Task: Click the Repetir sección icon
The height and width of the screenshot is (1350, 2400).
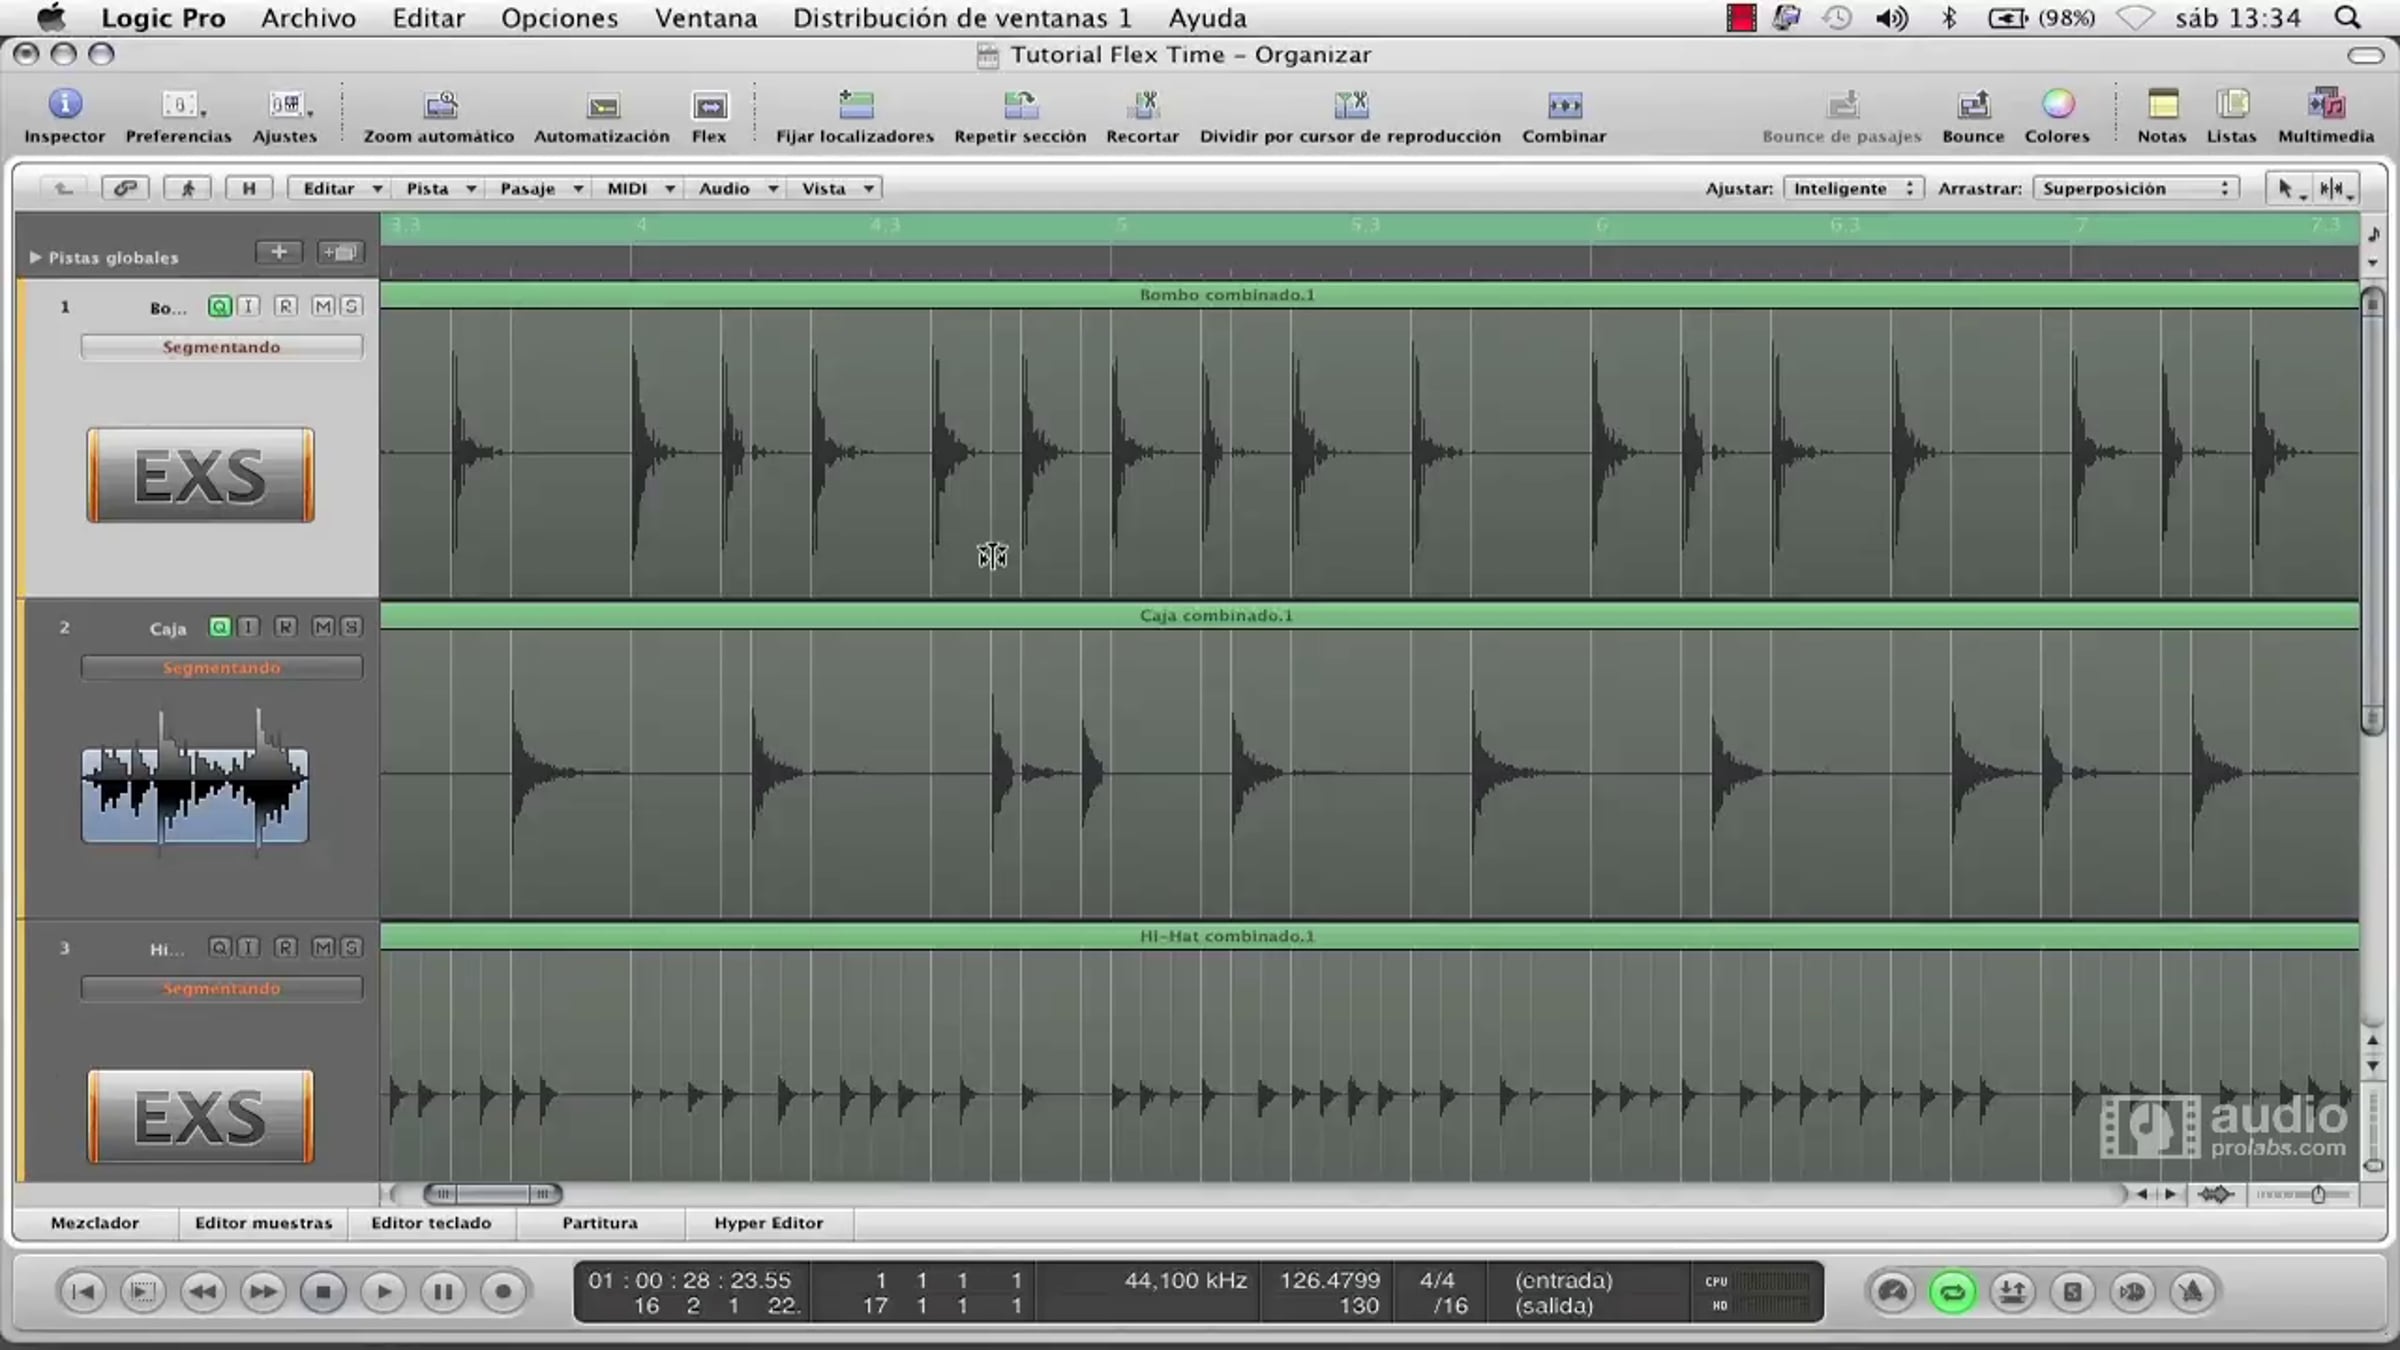Action: coord(1020,106)
